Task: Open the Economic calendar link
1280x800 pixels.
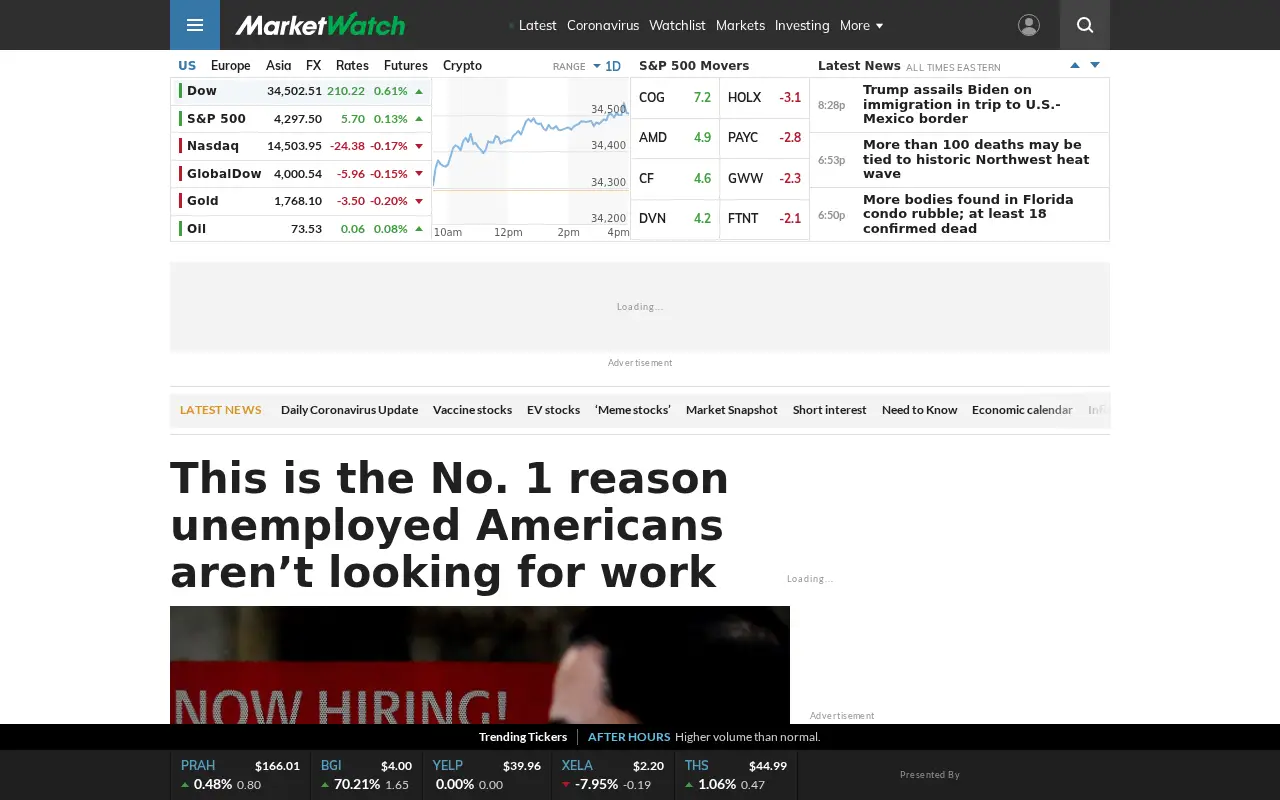Action: point(1022,410)
